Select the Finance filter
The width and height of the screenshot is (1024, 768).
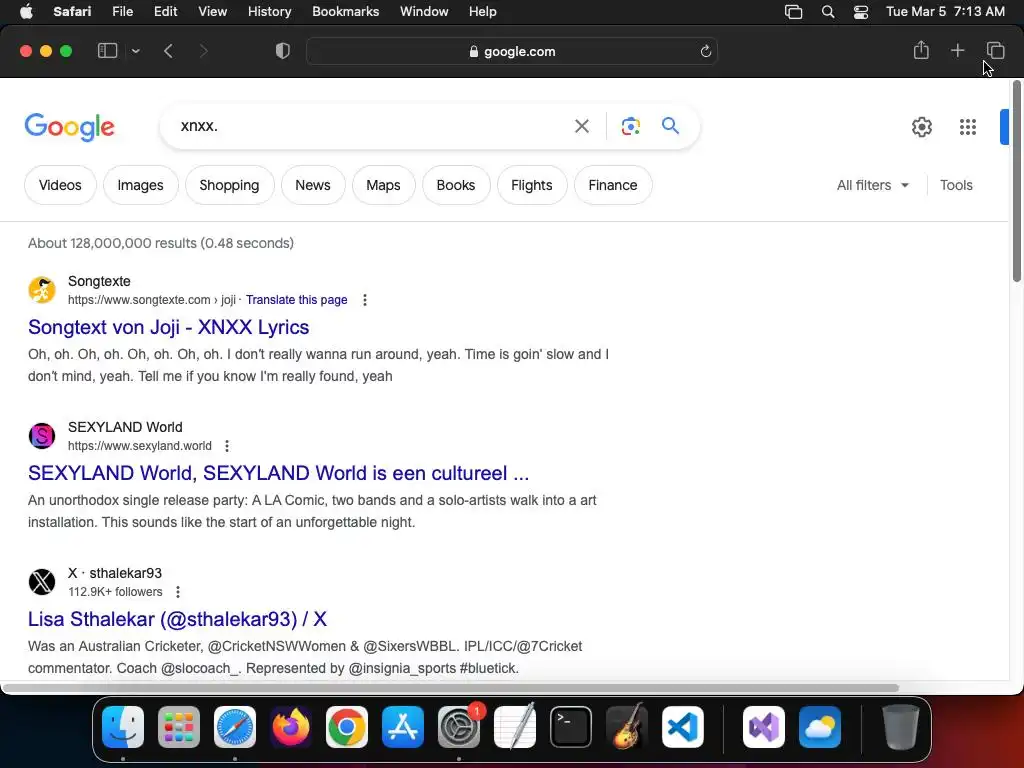click(613, 185)
